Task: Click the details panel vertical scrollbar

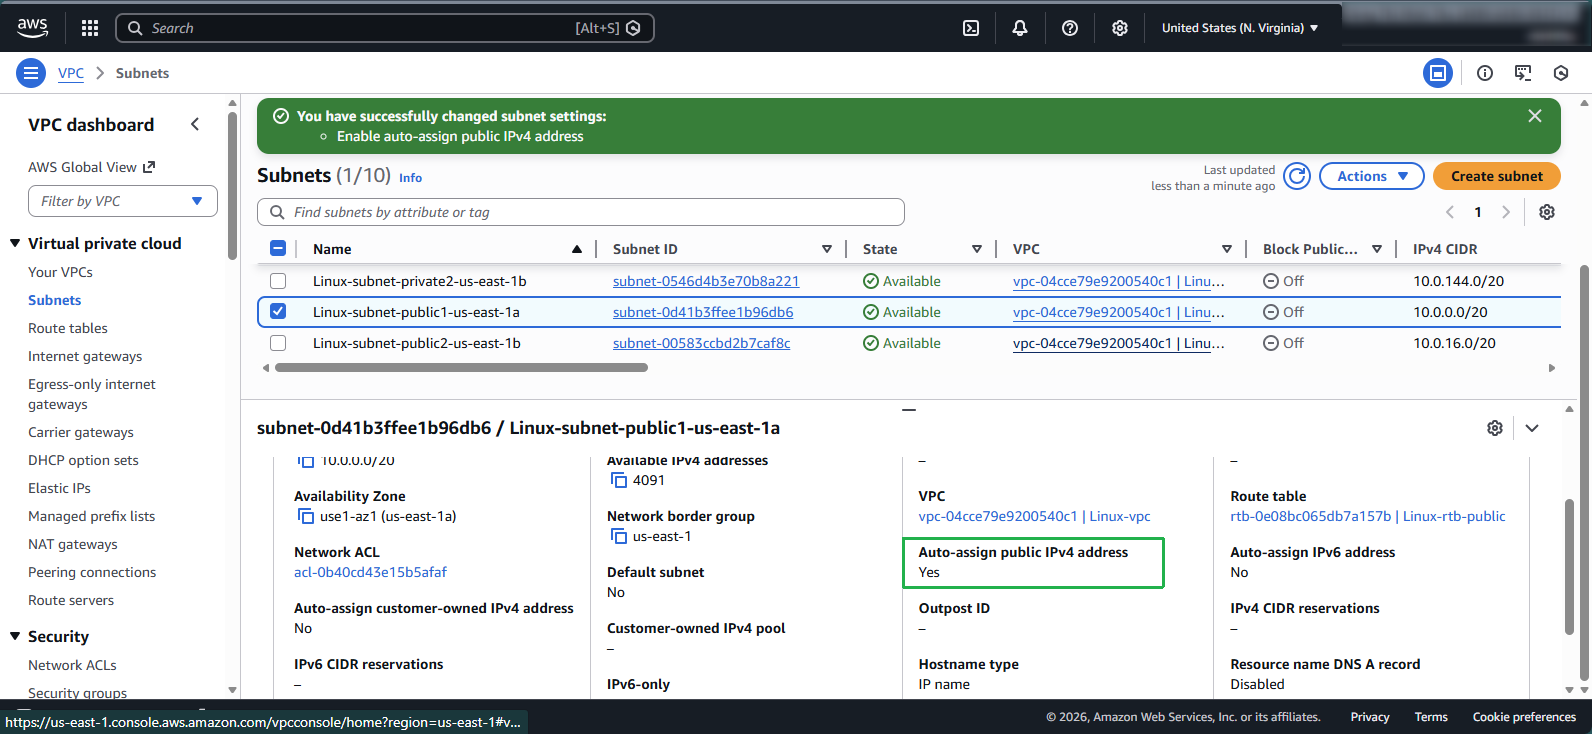Action: point(1569,567)
